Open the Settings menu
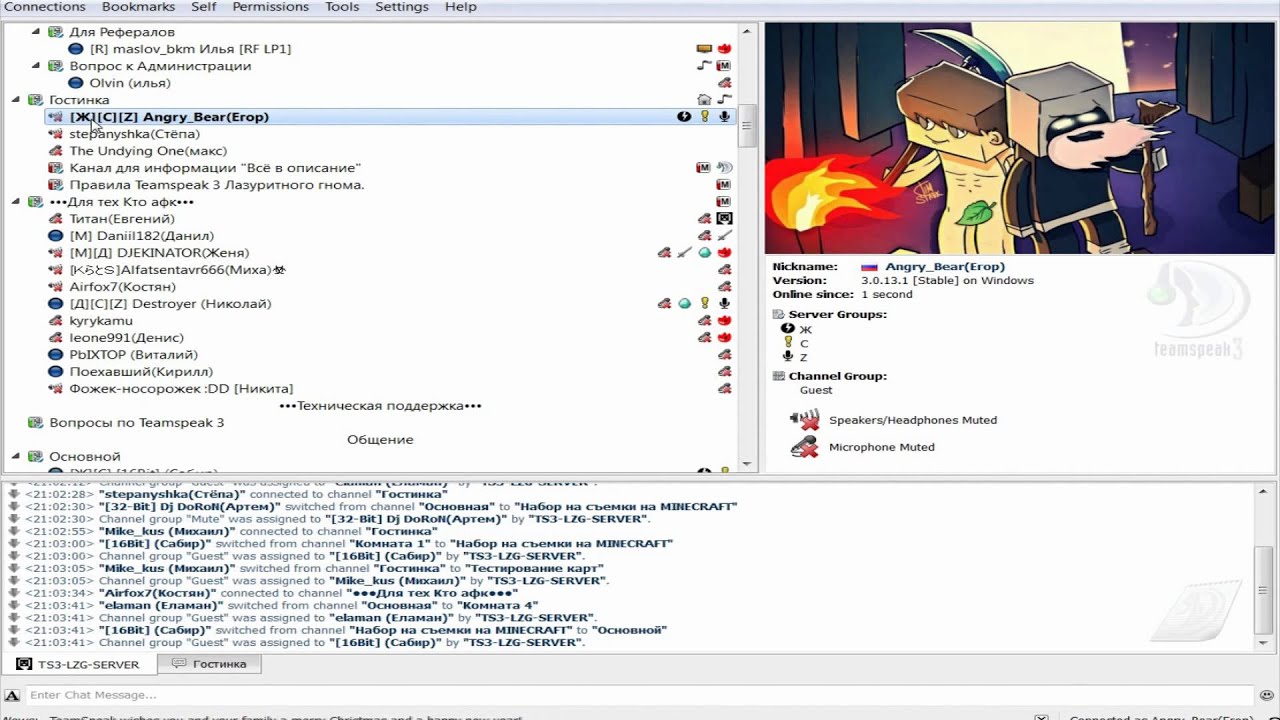1280x720 pixels. pos(402,7)
